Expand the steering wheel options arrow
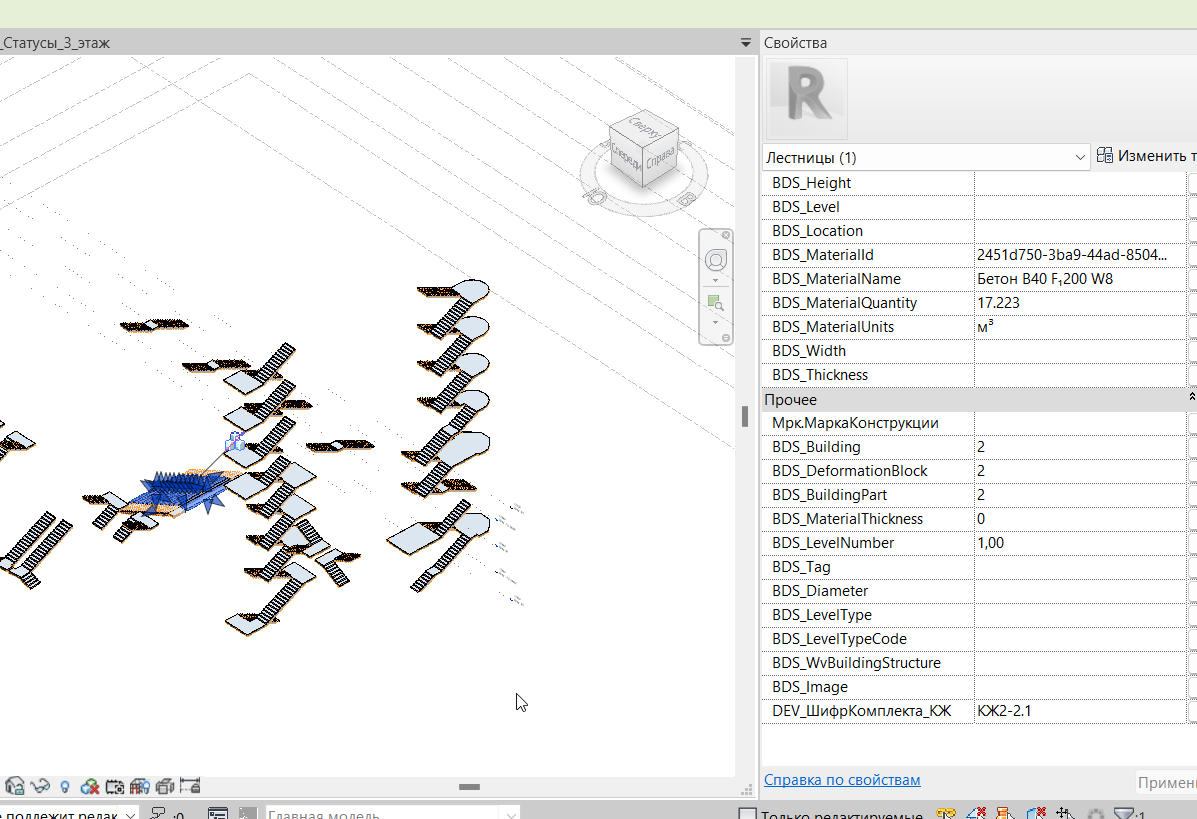This screenshot has width=1197, height=819. point(715,281)
